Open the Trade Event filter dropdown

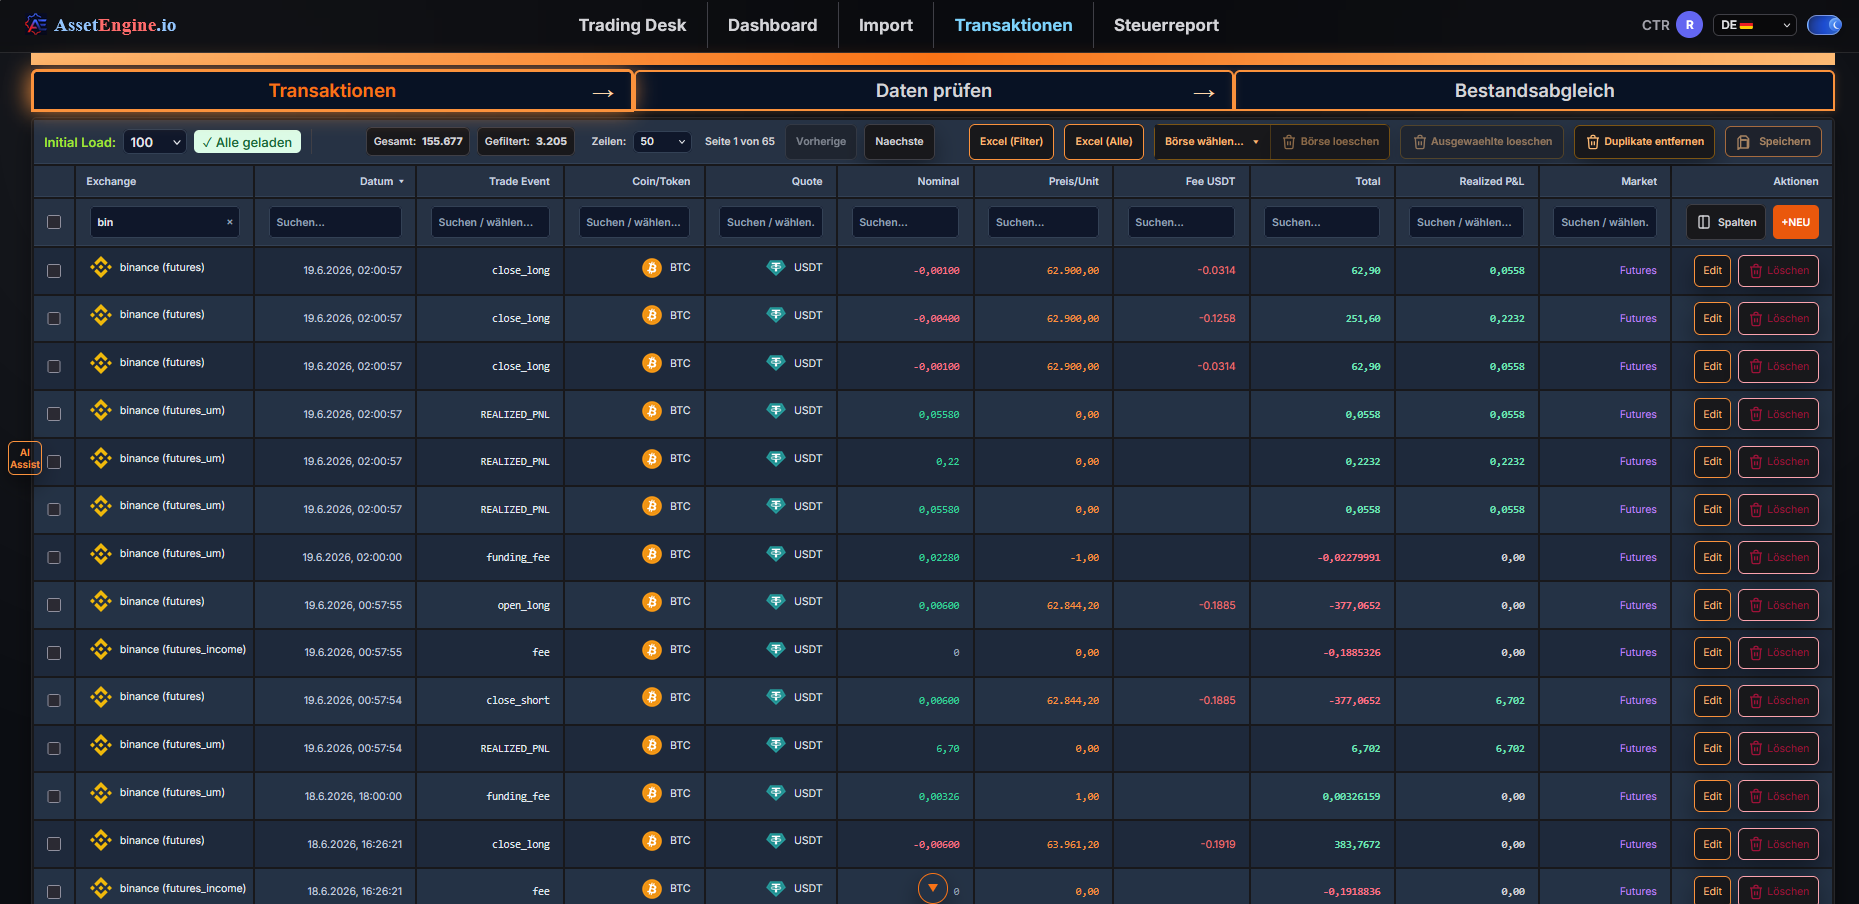(490, 222)
